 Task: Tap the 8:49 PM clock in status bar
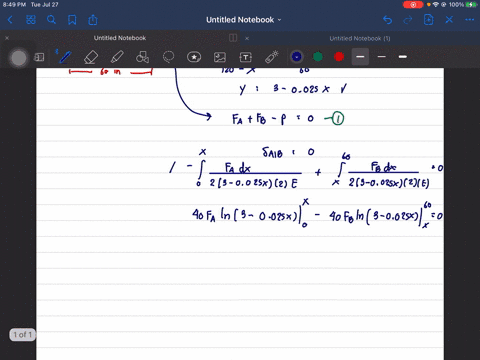[x=14, y=5]
